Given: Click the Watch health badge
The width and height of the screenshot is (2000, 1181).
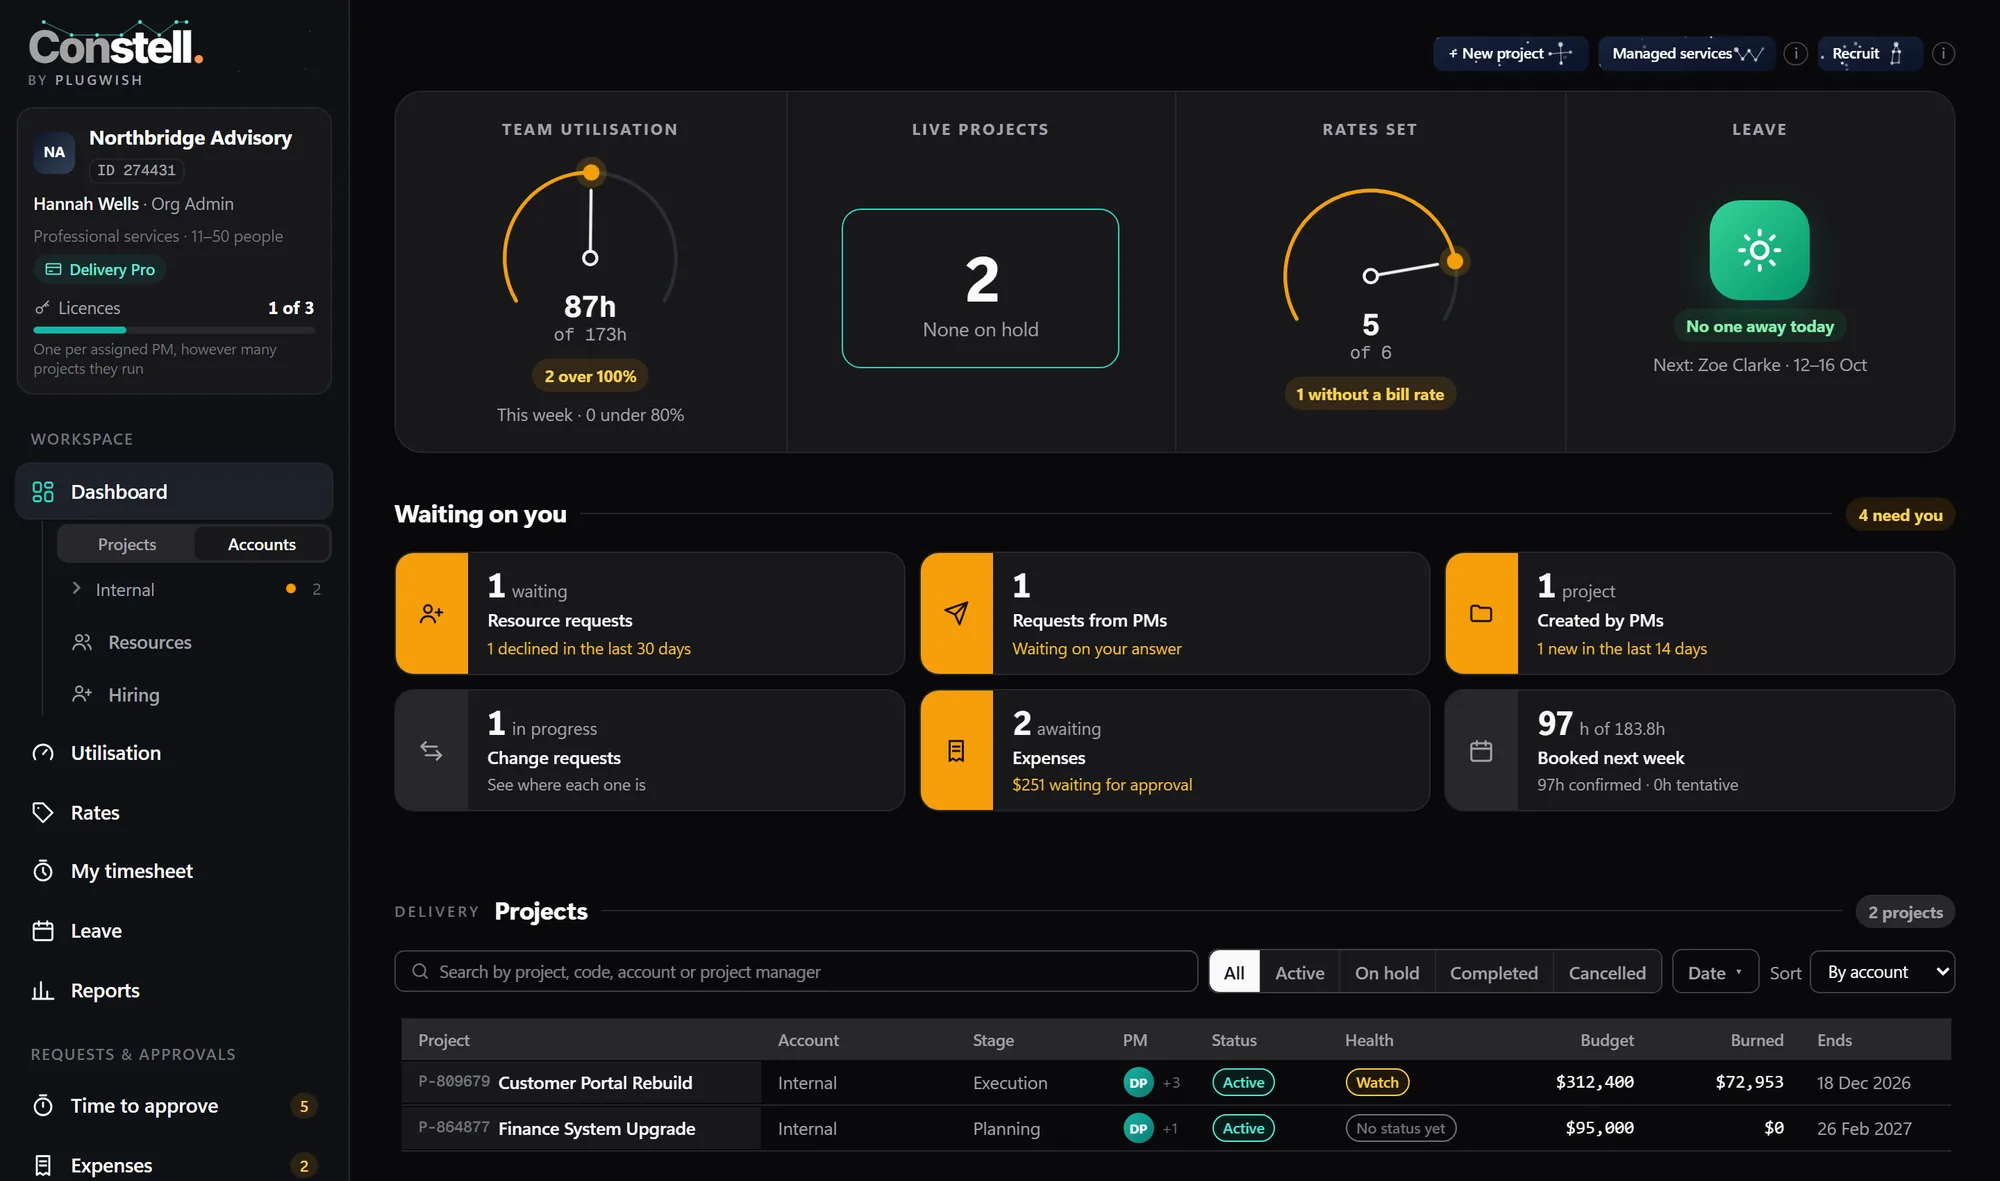Looking at the screenshot, I should coord(1377,1083).
